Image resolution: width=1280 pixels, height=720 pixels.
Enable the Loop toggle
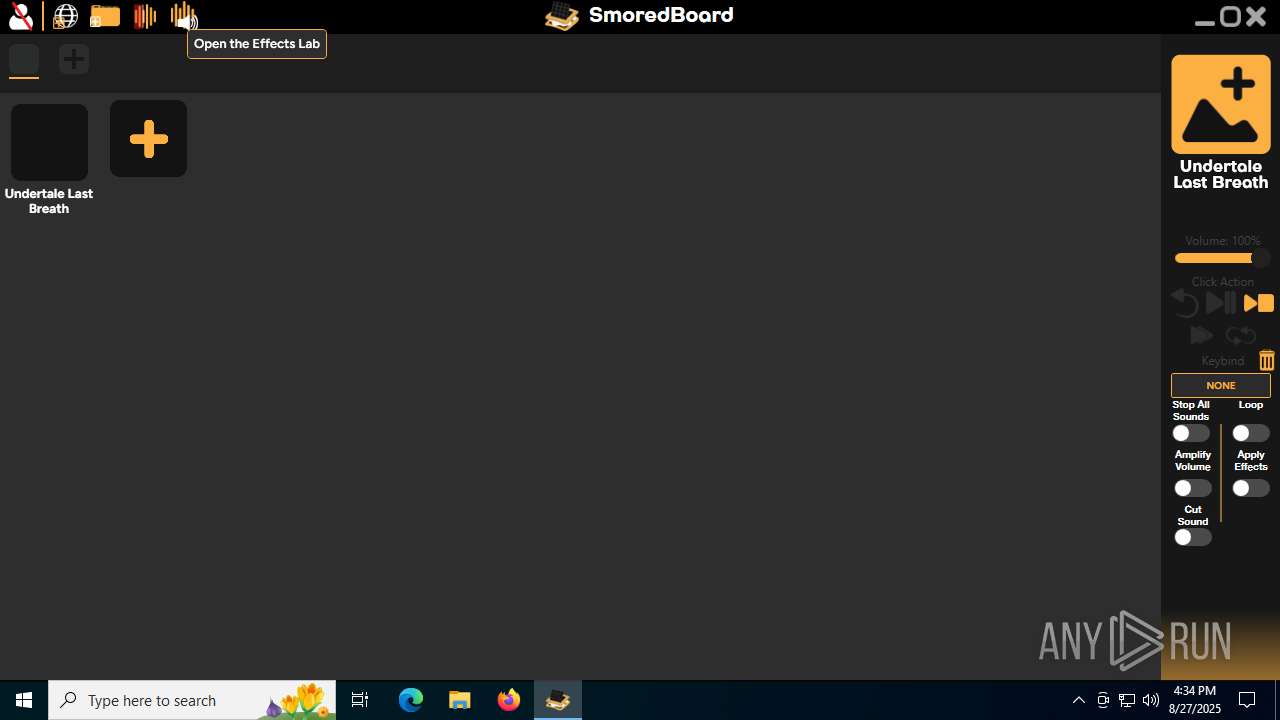1251,433
